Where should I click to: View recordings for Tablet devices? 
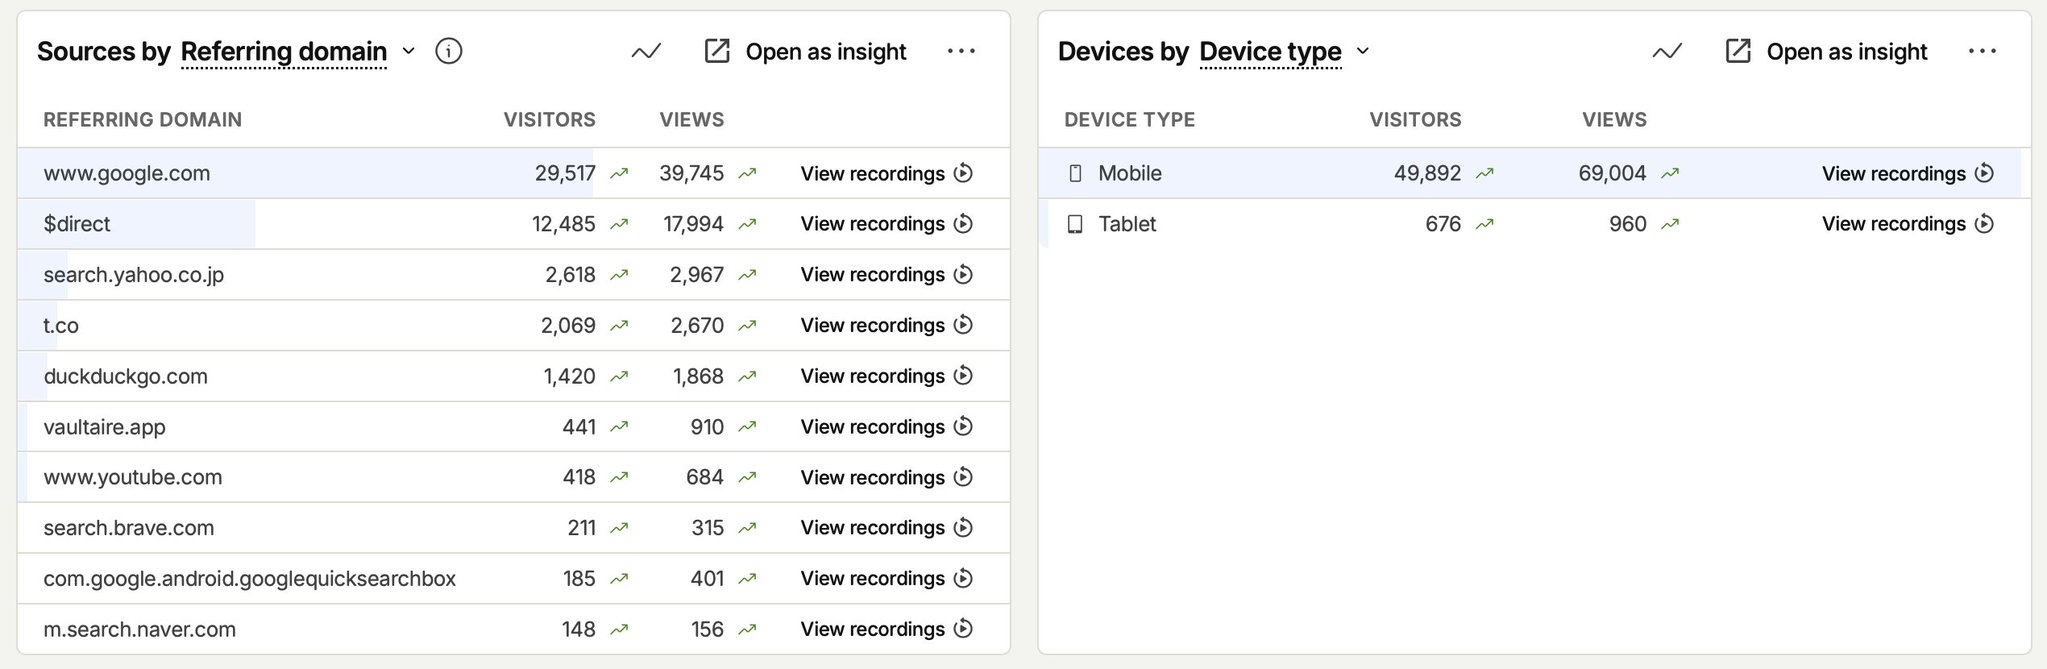1908,224
